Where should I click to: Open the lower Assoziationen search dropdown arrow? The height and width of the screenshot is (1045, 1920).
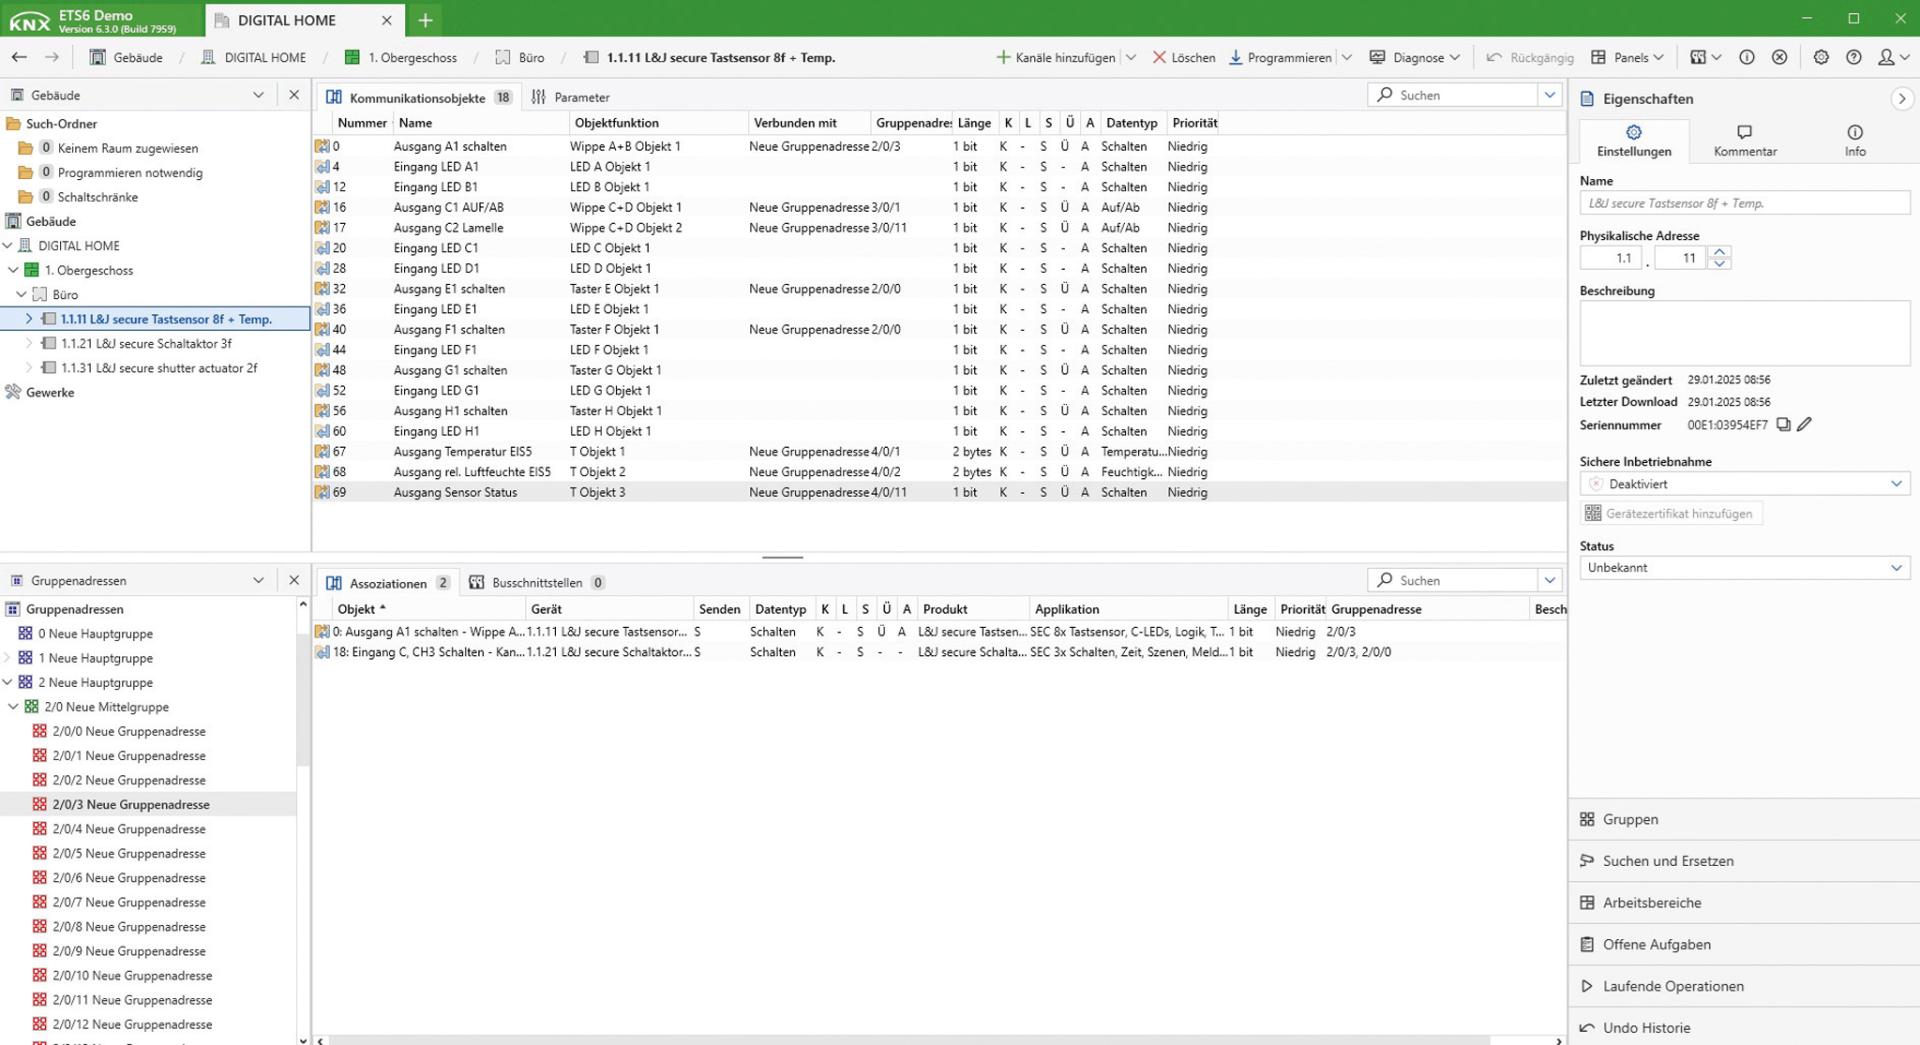(1550, 580)
